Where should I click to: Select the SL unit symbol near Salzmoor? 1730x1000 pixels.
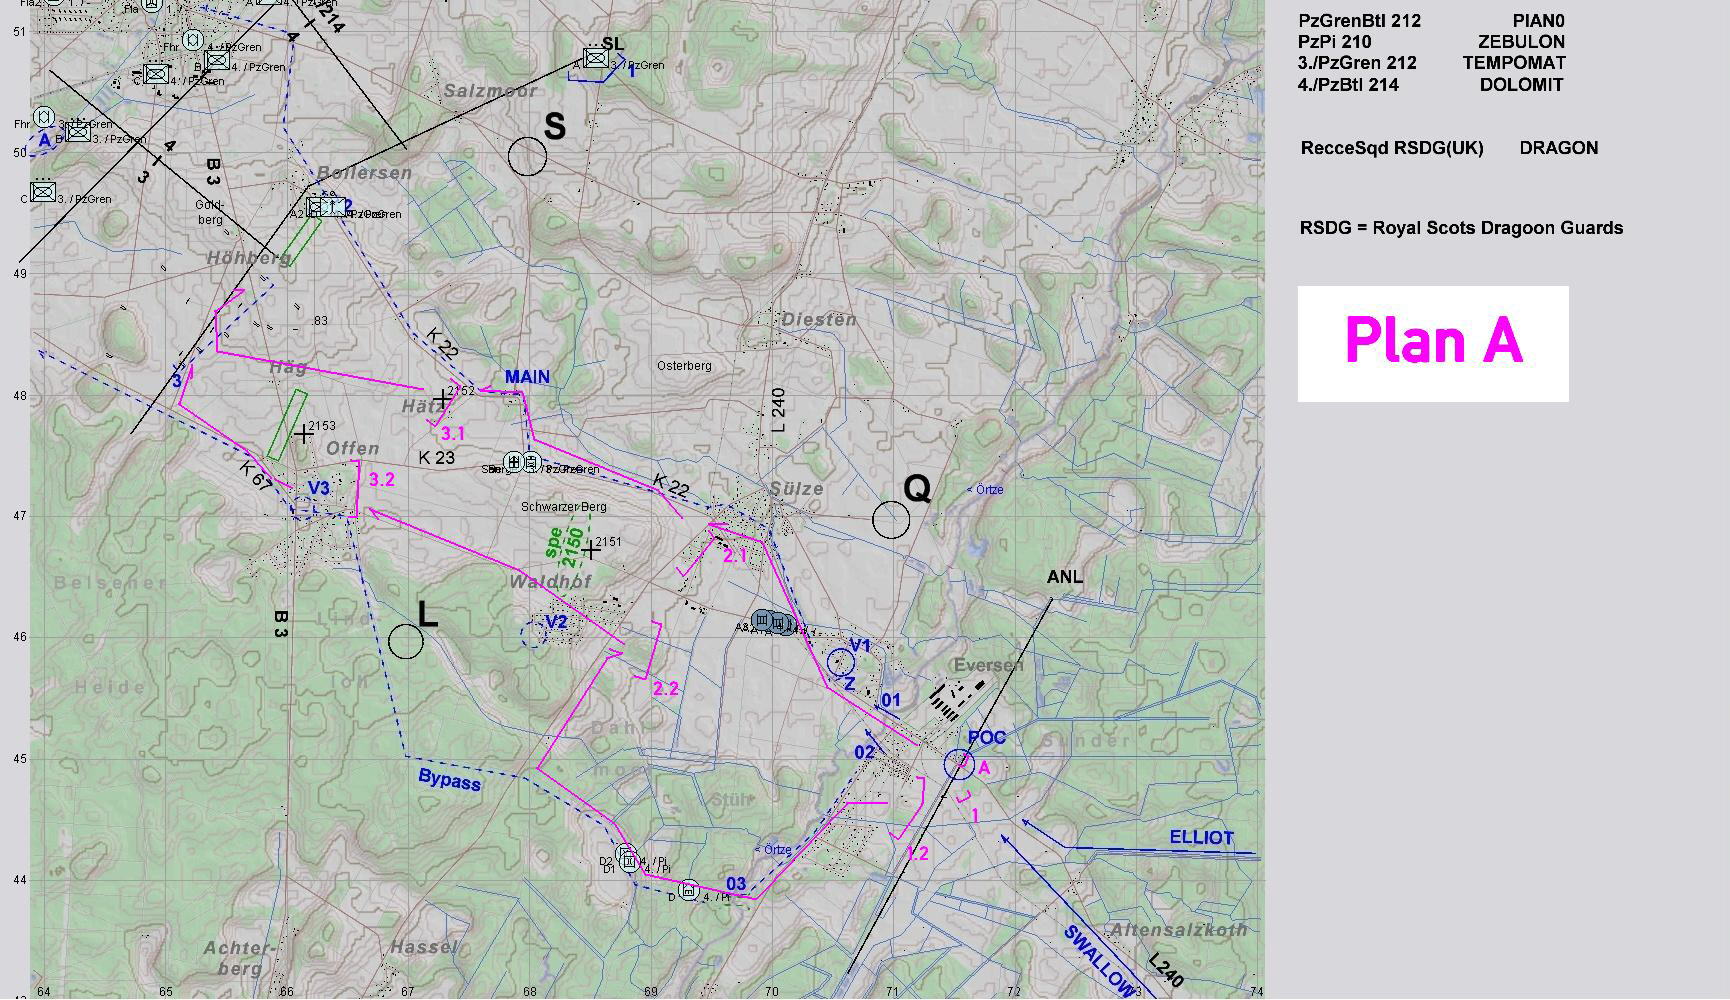pos(596,59)
